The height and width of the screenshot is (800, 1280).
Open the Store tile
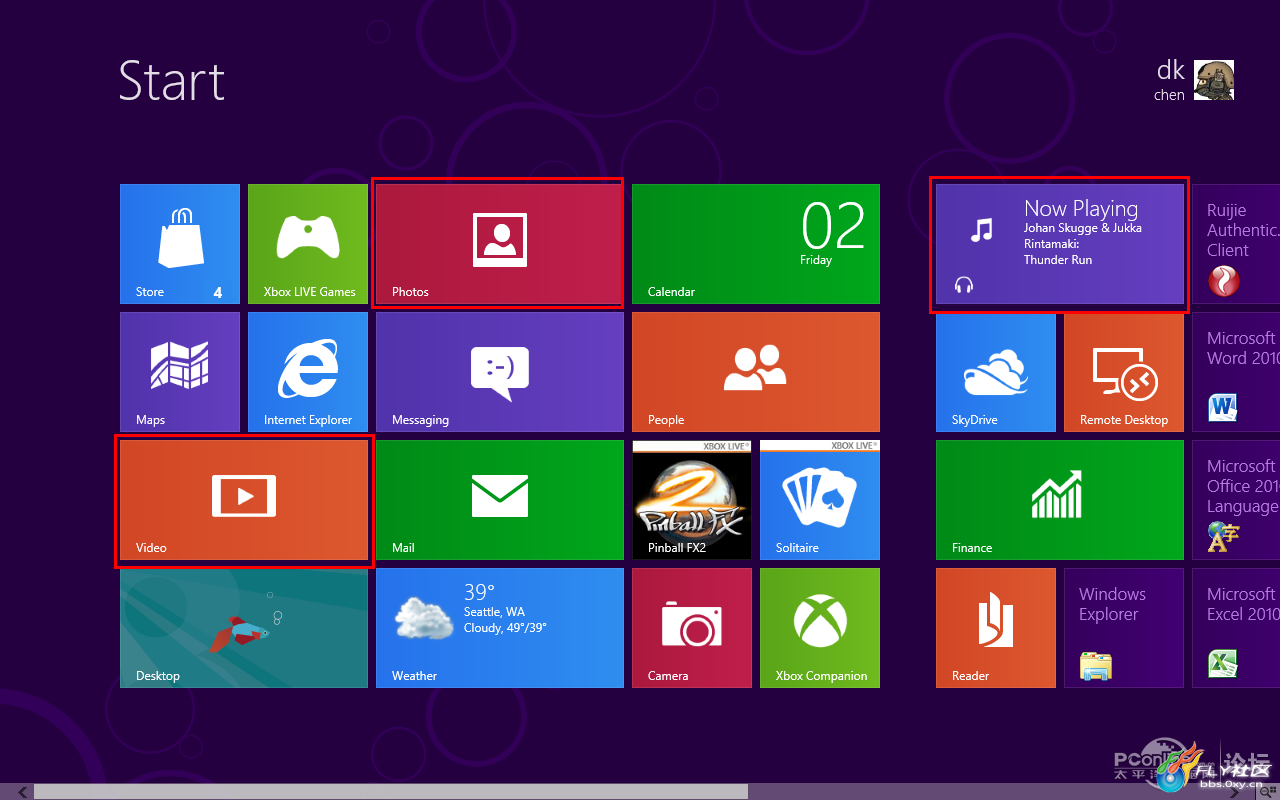(x=180, y=244)
